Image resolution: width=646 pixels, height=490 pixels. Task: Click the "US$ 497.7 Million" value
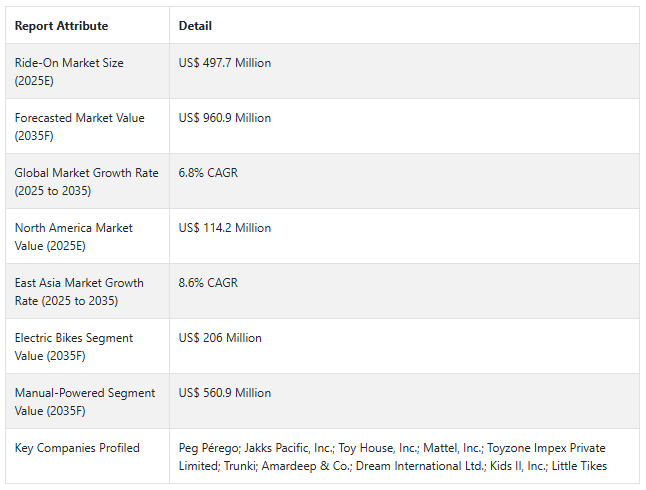click(x=225, y=63)
